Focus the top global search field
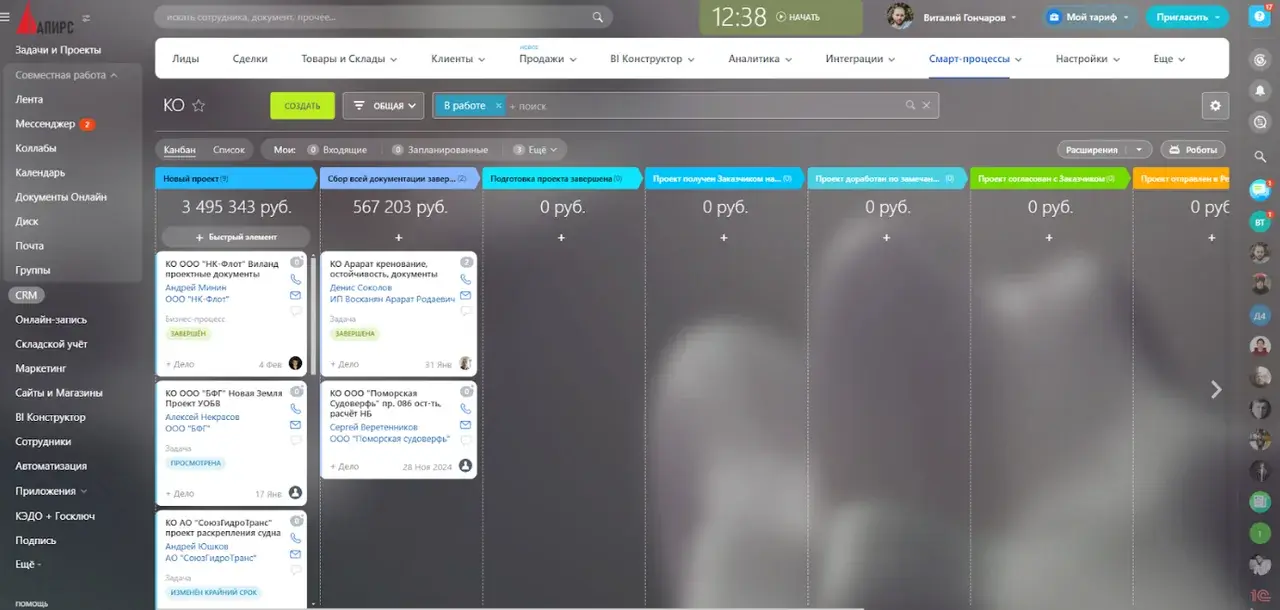The height and width of the screenshot is (610, 1280). point(383,17)
